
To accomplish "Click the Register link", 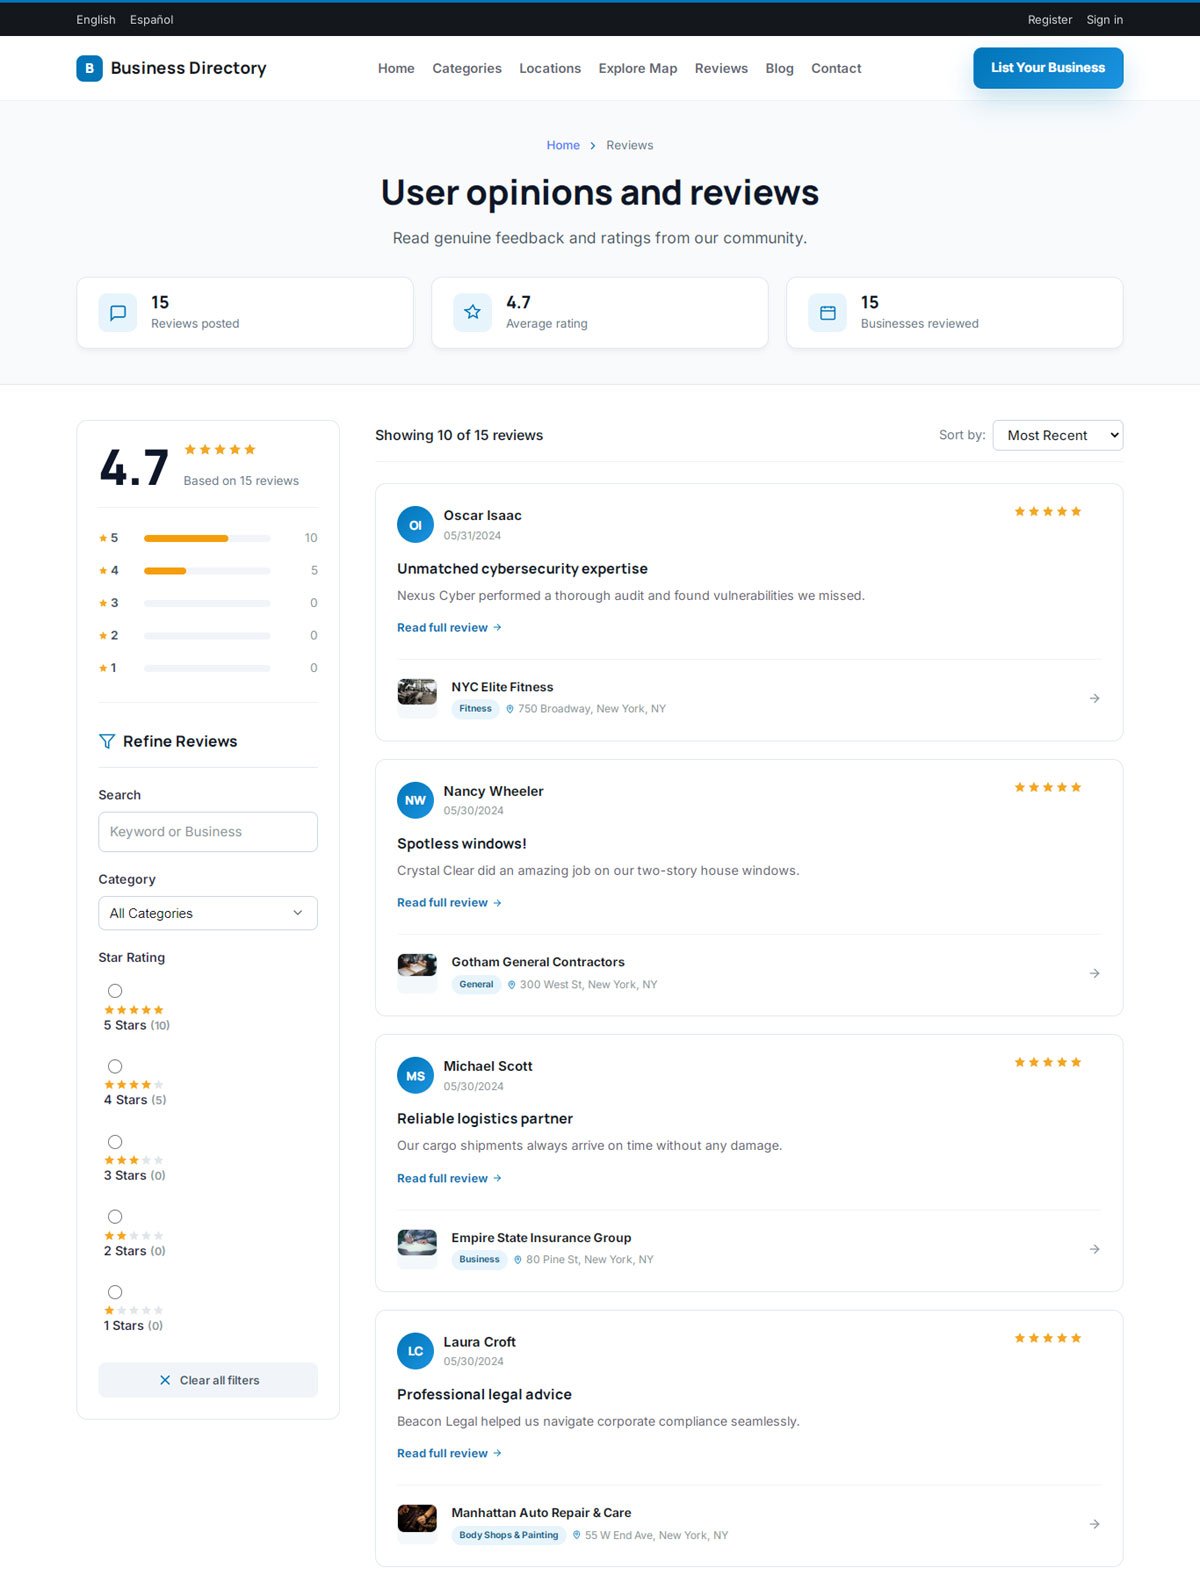I will [x=1050, y=20].
